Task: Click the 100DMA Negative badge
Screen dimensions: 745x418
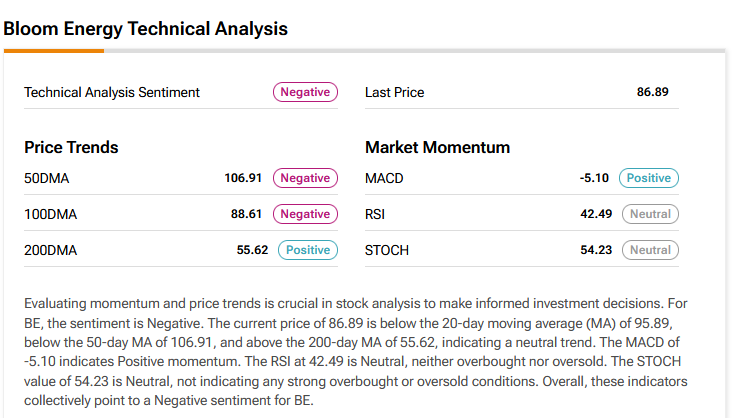Action: (x=305, y=214)
